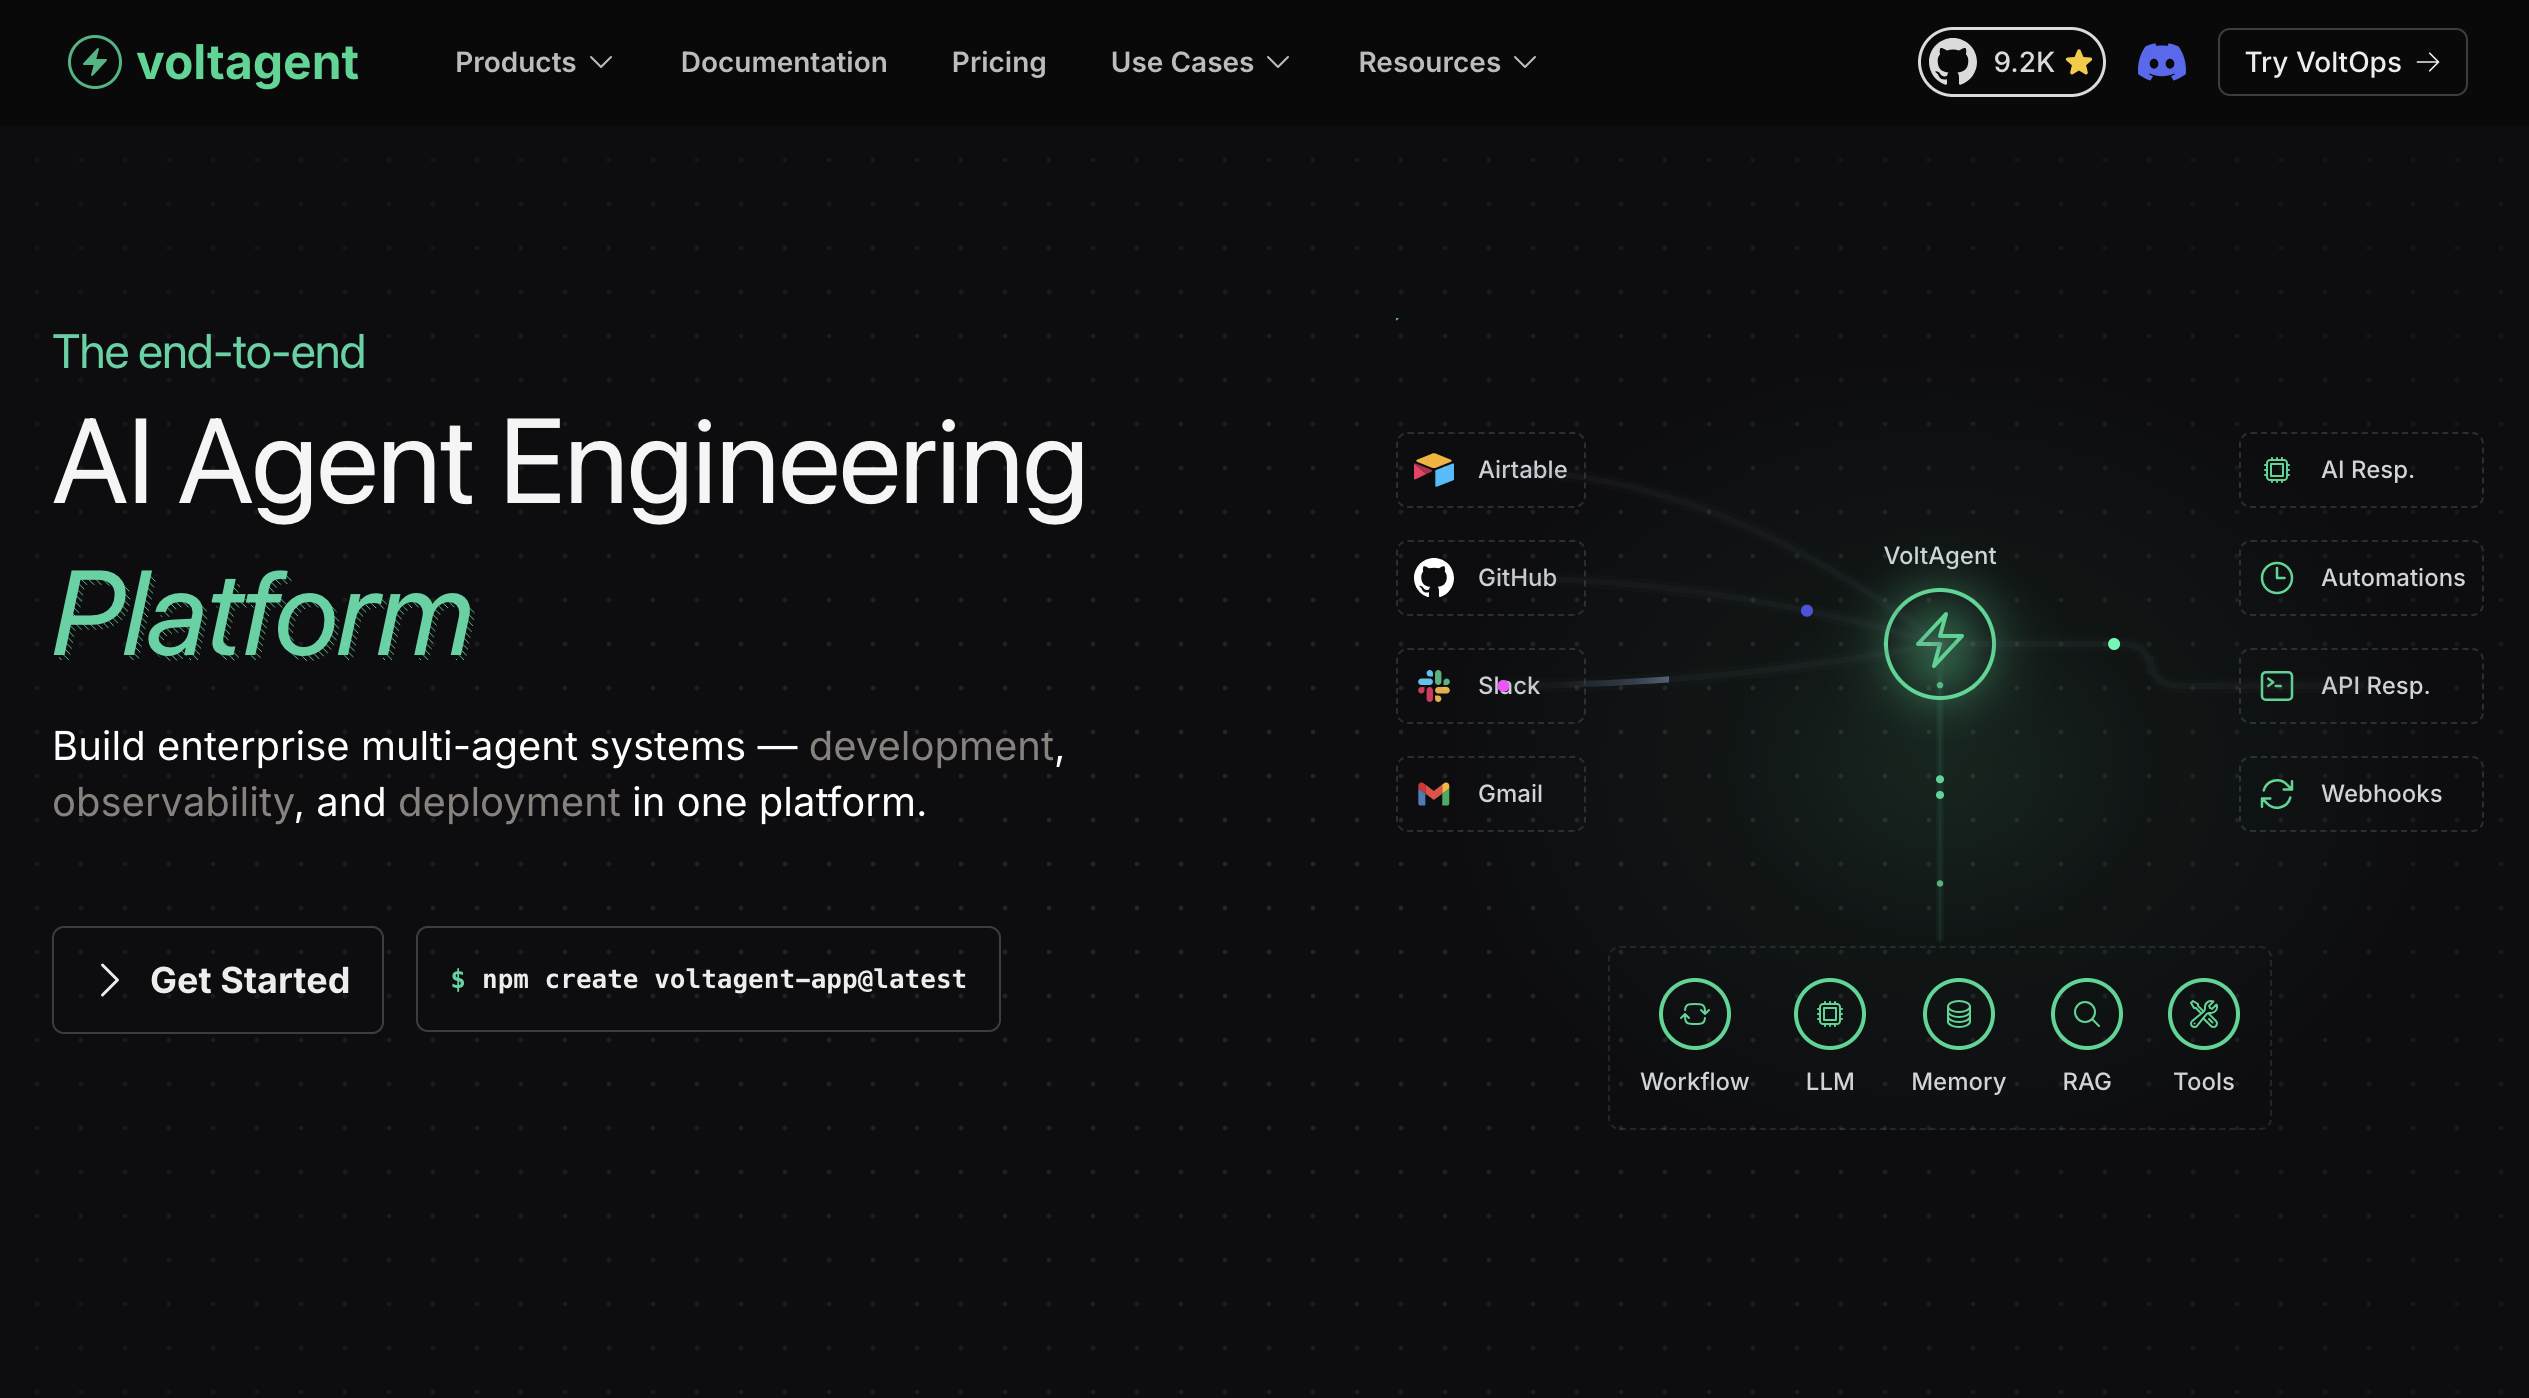Click the arrow icon in Try VoltOps

[x=2428, y=62]
